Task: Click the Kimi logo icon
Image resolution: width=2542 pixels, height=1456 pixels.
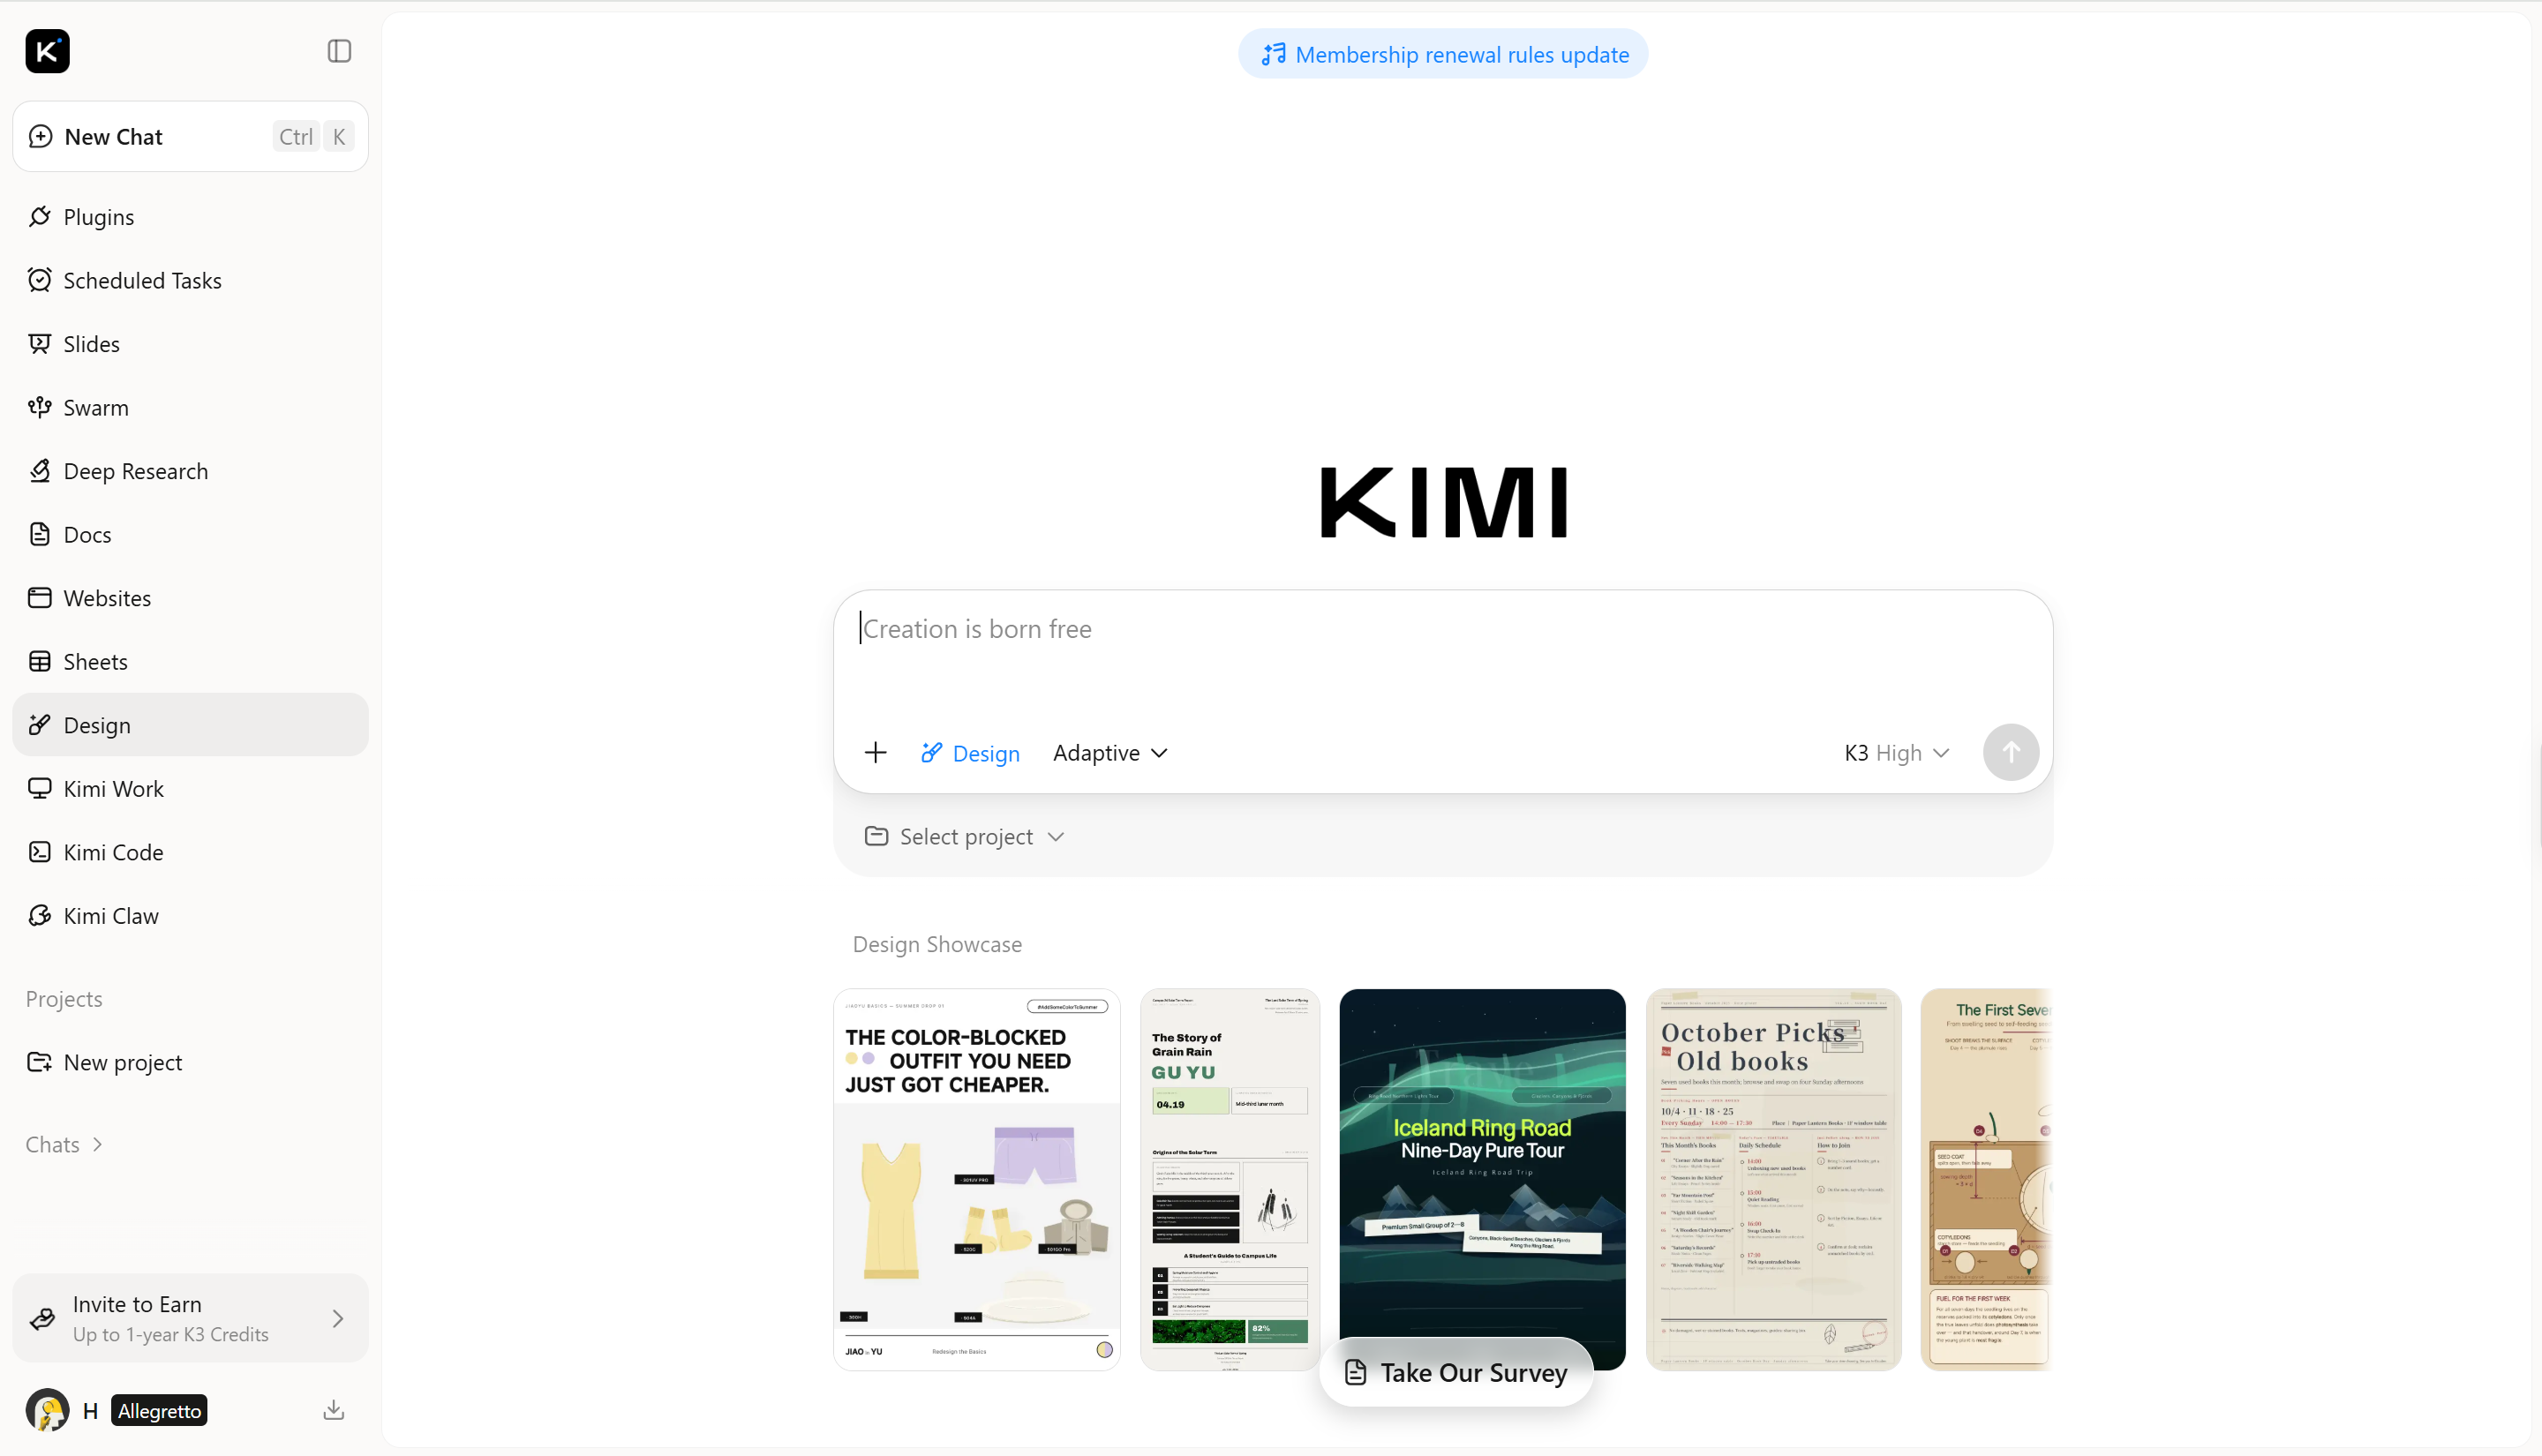Action: [47, 51]
